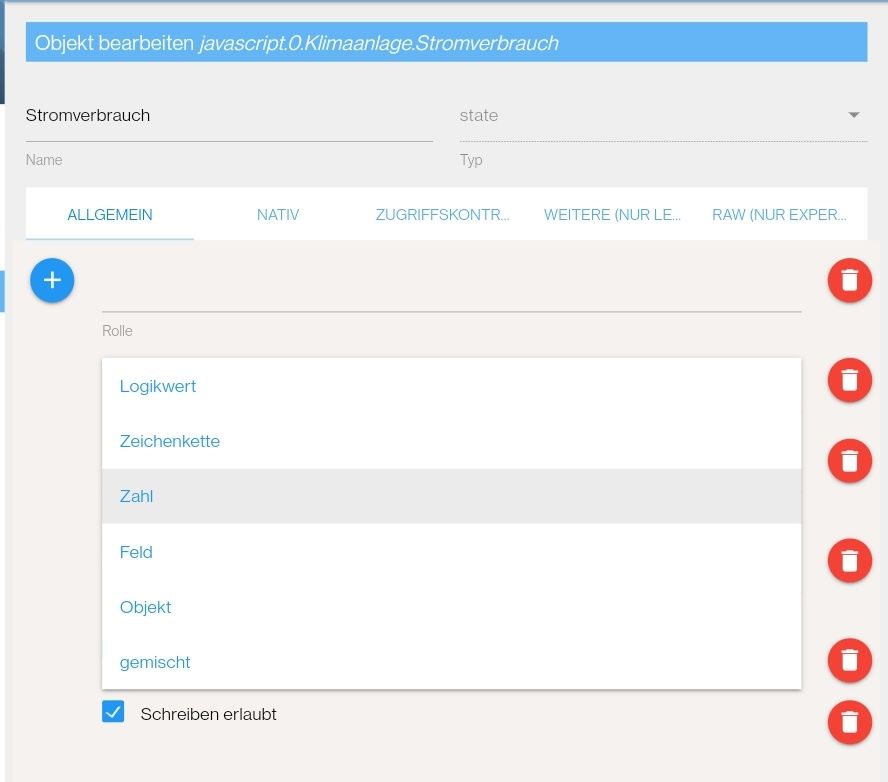Click the Rolle input field
Screen dimensions: 888x782
451,290
